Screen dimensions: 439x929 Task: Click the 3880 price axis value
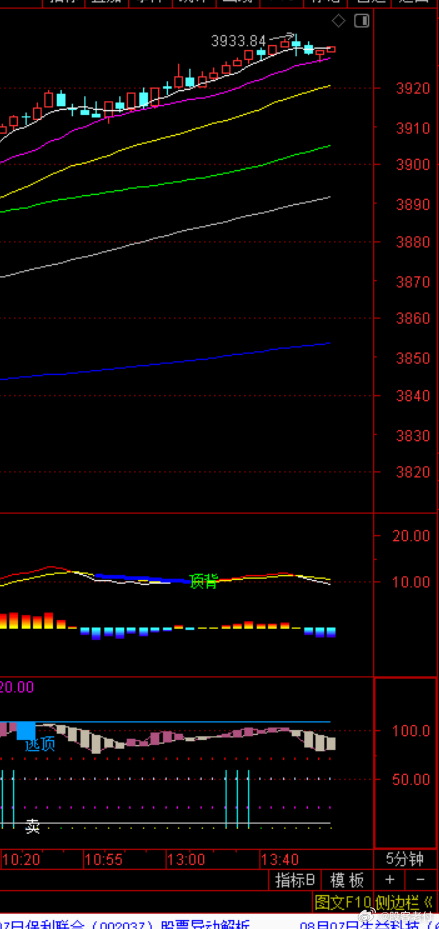click(412, 242)
